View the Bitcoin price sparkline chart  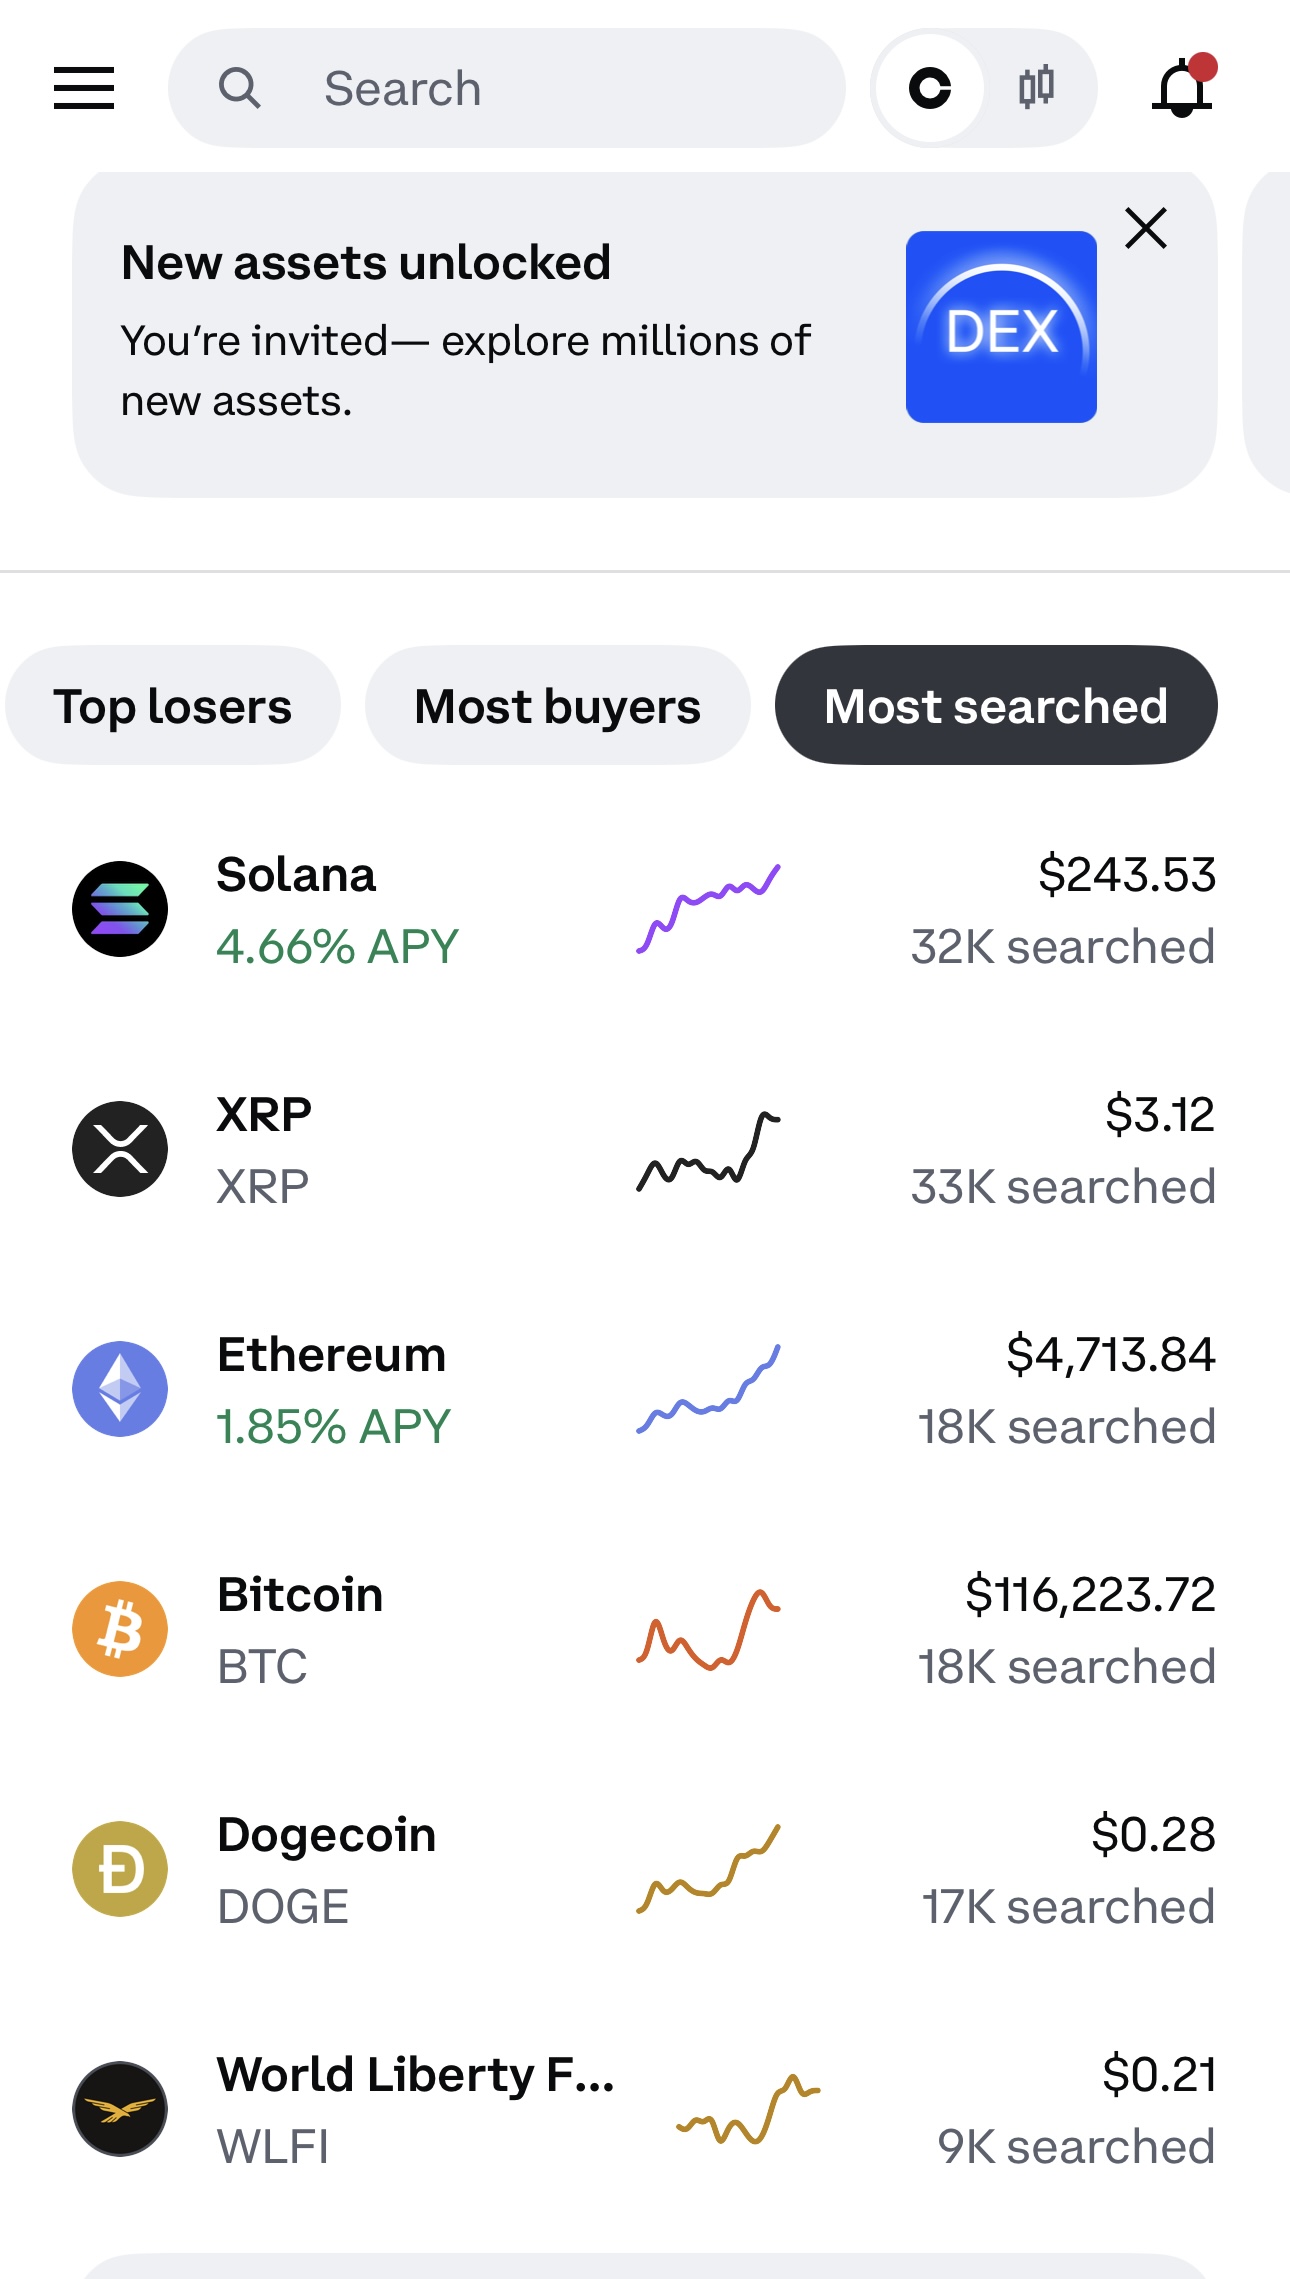click(x=708, y=1629)
